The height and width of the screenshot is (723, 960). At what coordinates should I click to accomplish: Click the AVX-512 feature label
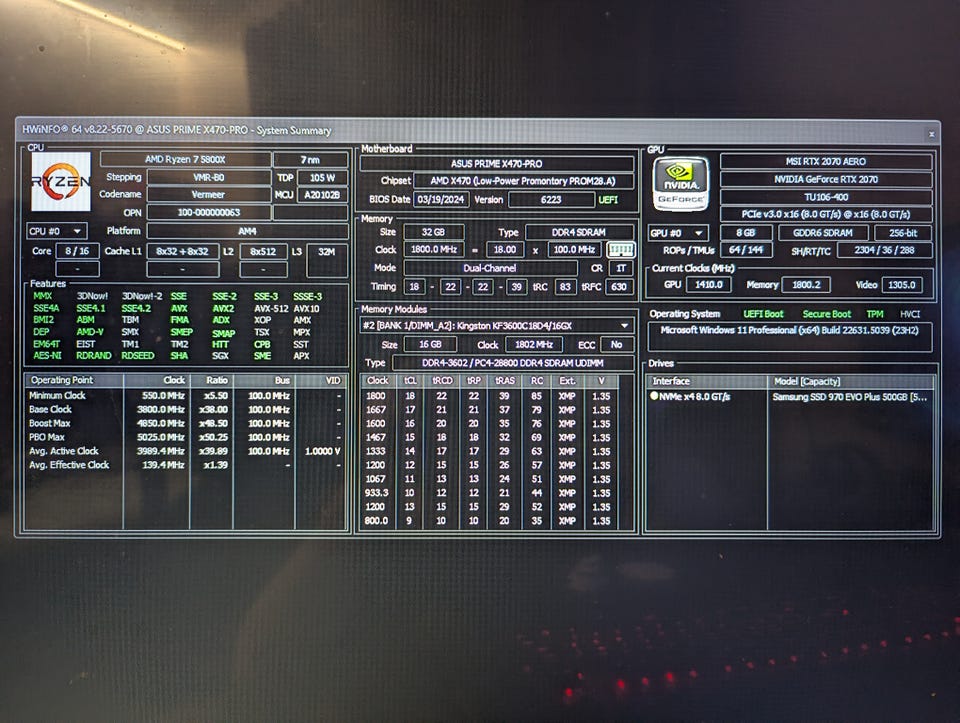tap(271, 309)
